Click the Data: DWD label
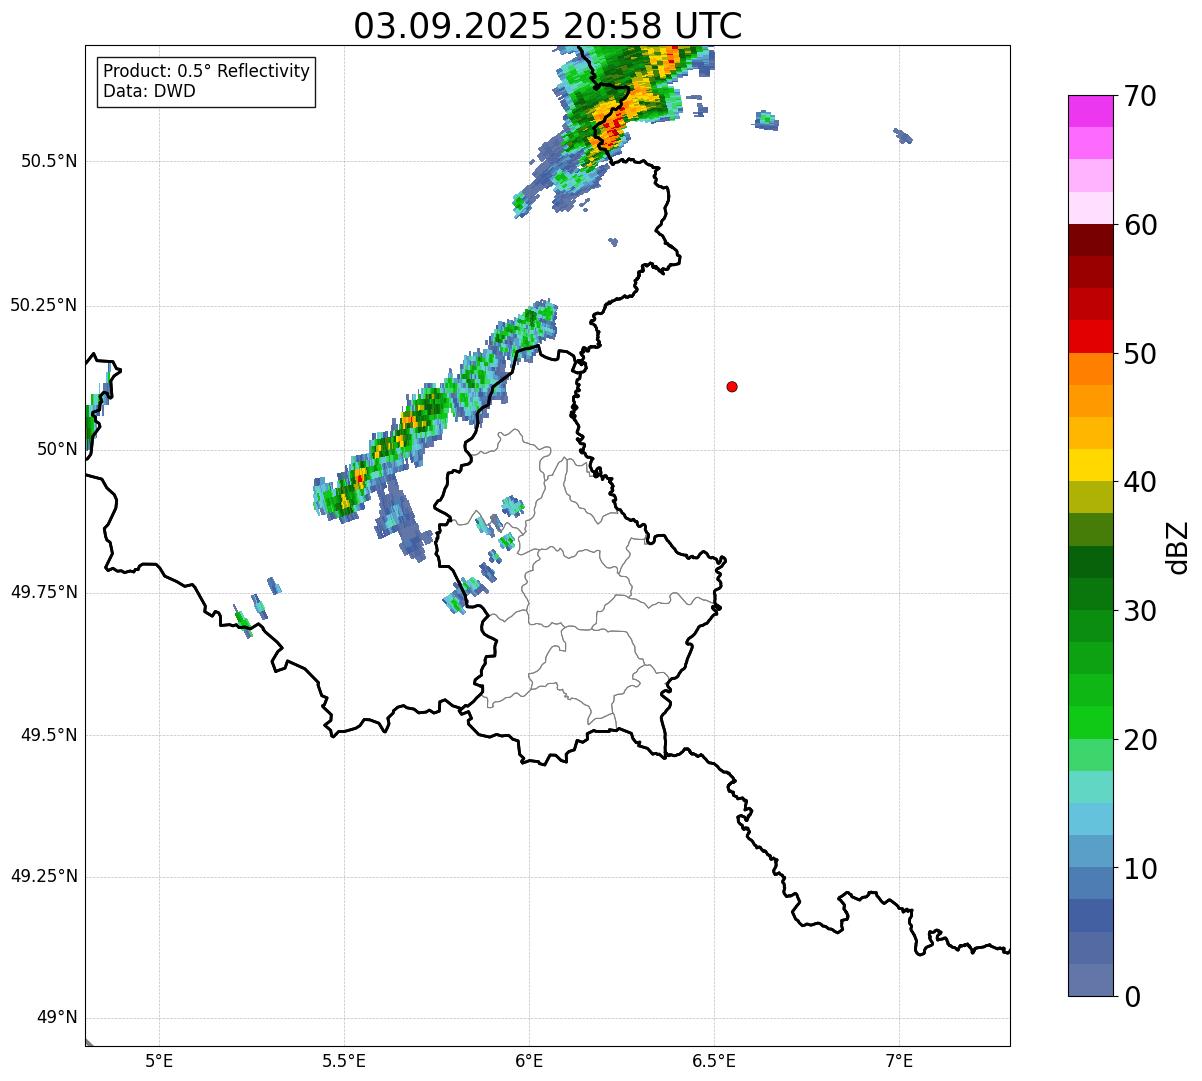1202x1081 pixels. 149,92
